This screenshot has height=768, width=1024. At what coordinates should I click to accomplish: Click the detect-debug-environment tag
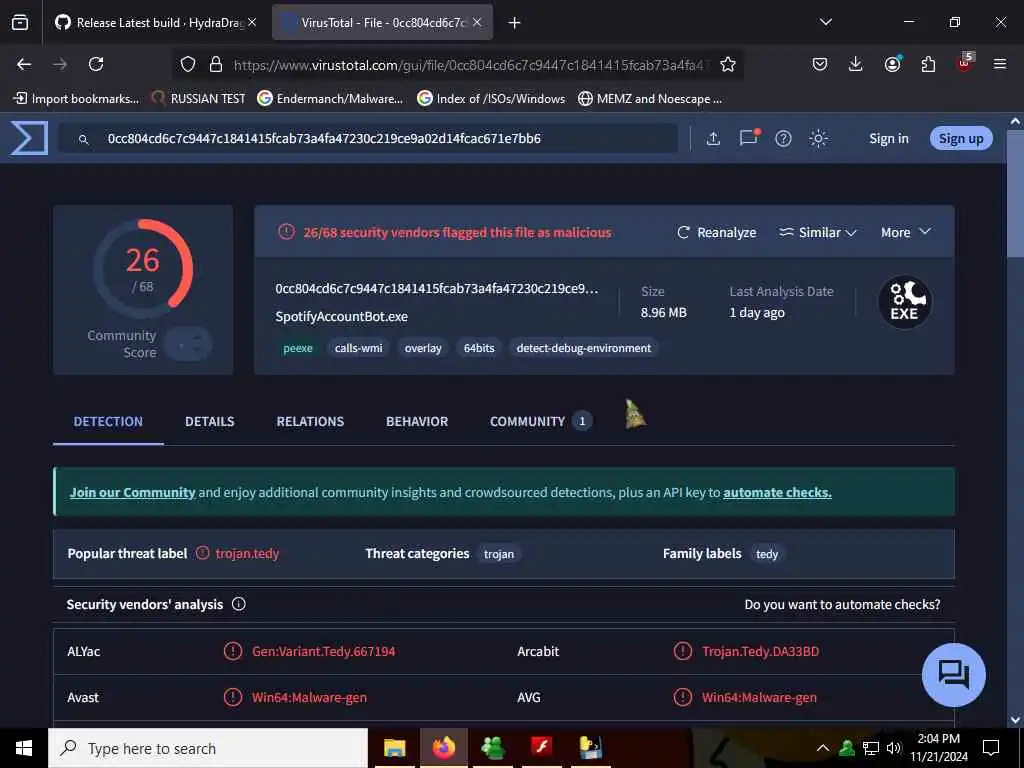tap(584, 348)
